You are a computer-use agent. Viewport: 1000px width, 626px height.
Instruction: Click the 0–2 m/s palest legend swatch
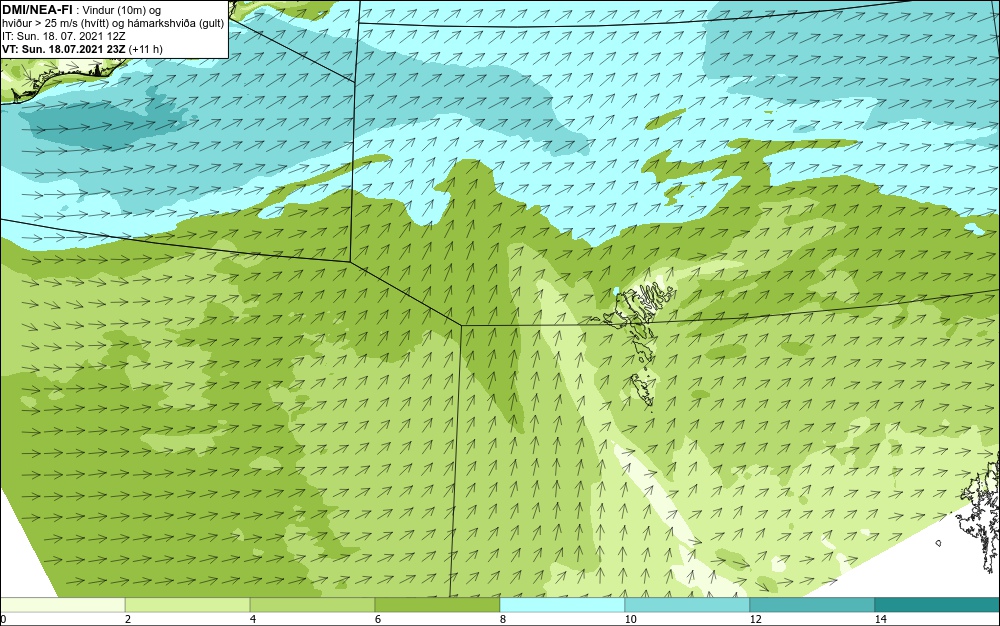pos(62,605)
